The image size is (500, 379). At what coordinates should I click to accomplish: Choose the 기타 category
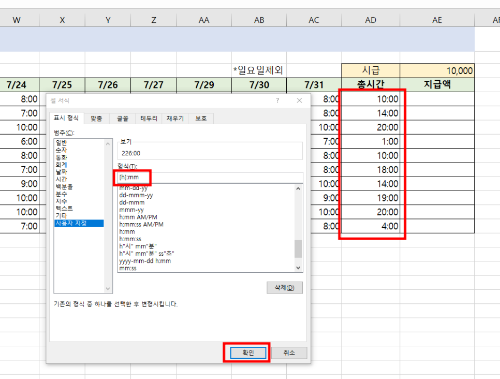(x=61, y=216)
